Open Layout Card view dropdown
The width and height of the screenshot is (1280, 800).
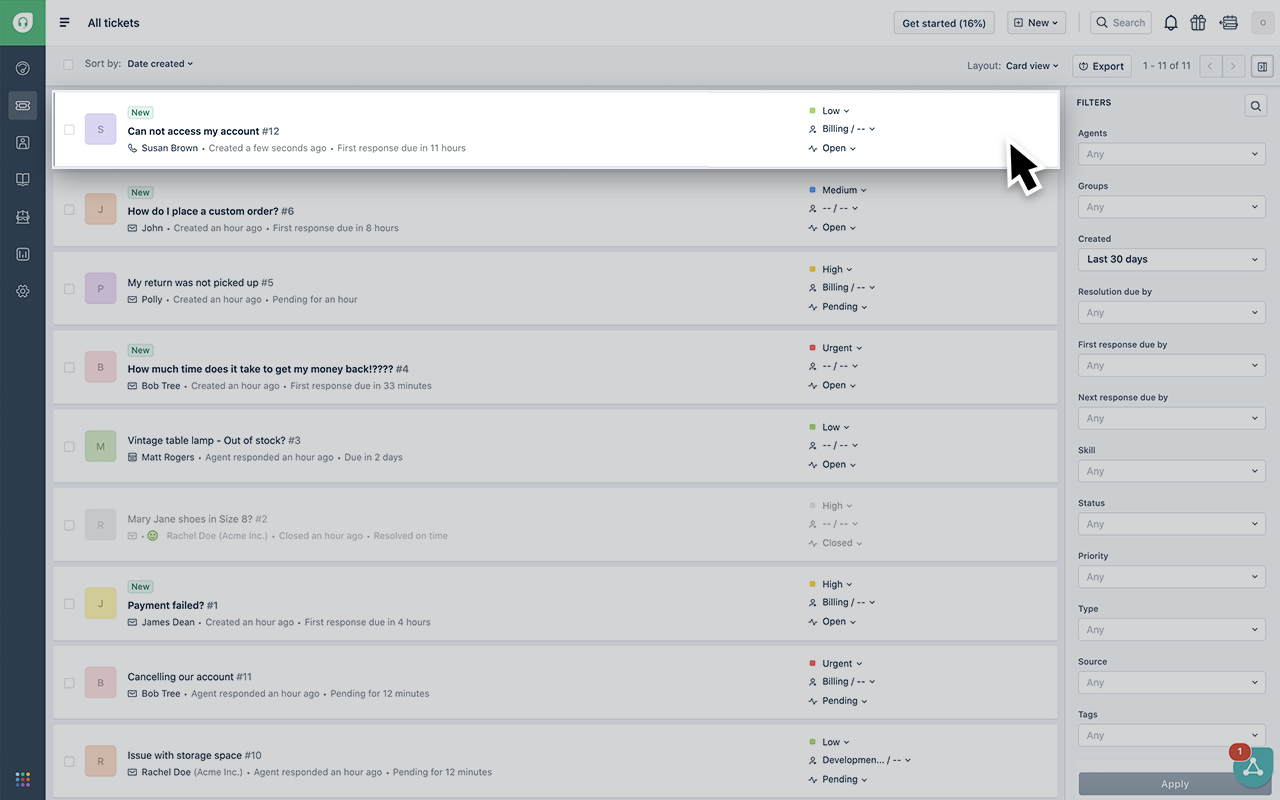[x=1033, y=66]
